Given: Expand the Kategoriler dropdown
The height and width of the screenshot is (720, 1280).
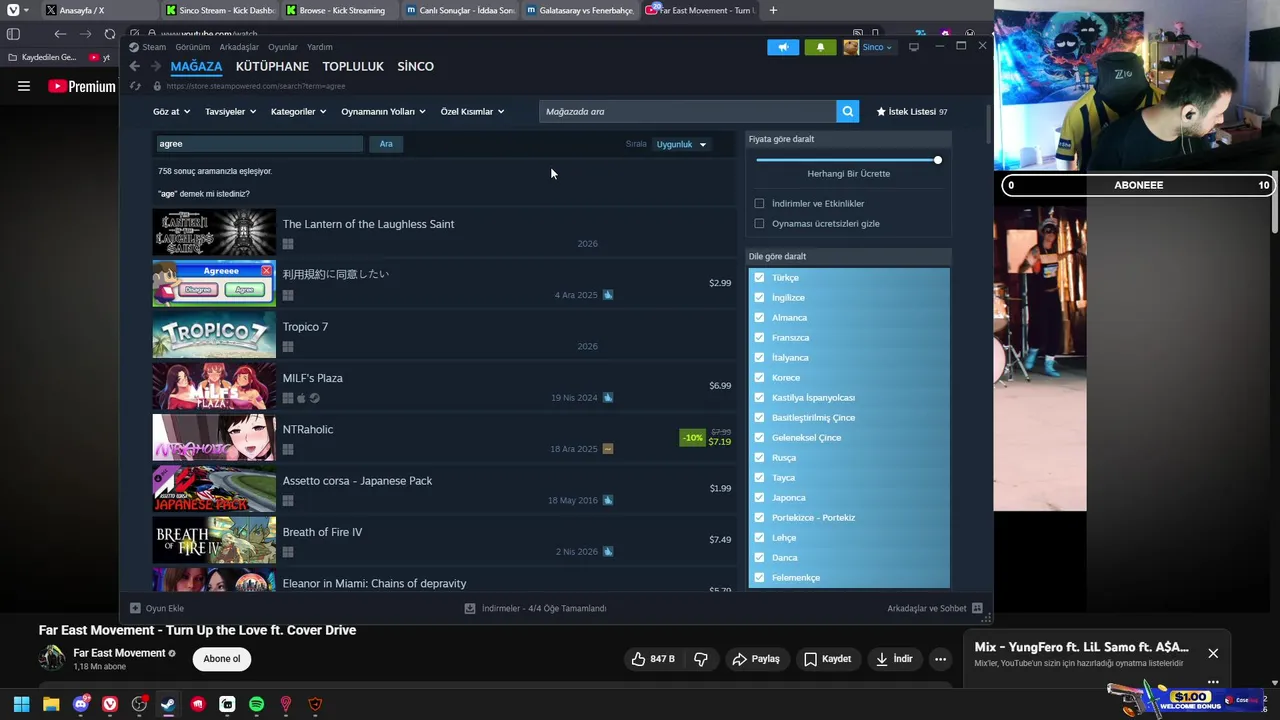Looking at the screenshot, I should [x=298, y=111].
